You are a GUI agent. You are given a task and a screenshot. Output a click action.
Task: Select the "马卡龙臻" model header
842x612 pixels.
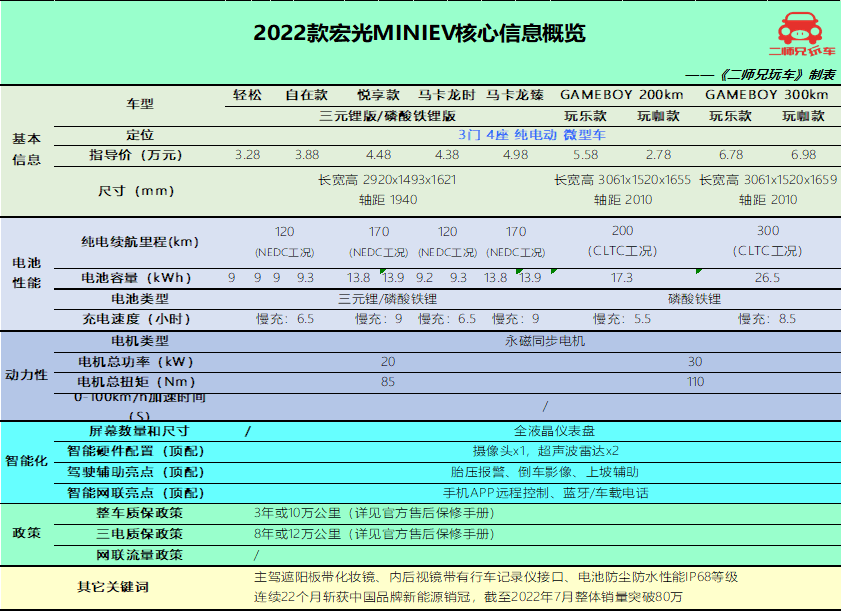click(515, 95)
